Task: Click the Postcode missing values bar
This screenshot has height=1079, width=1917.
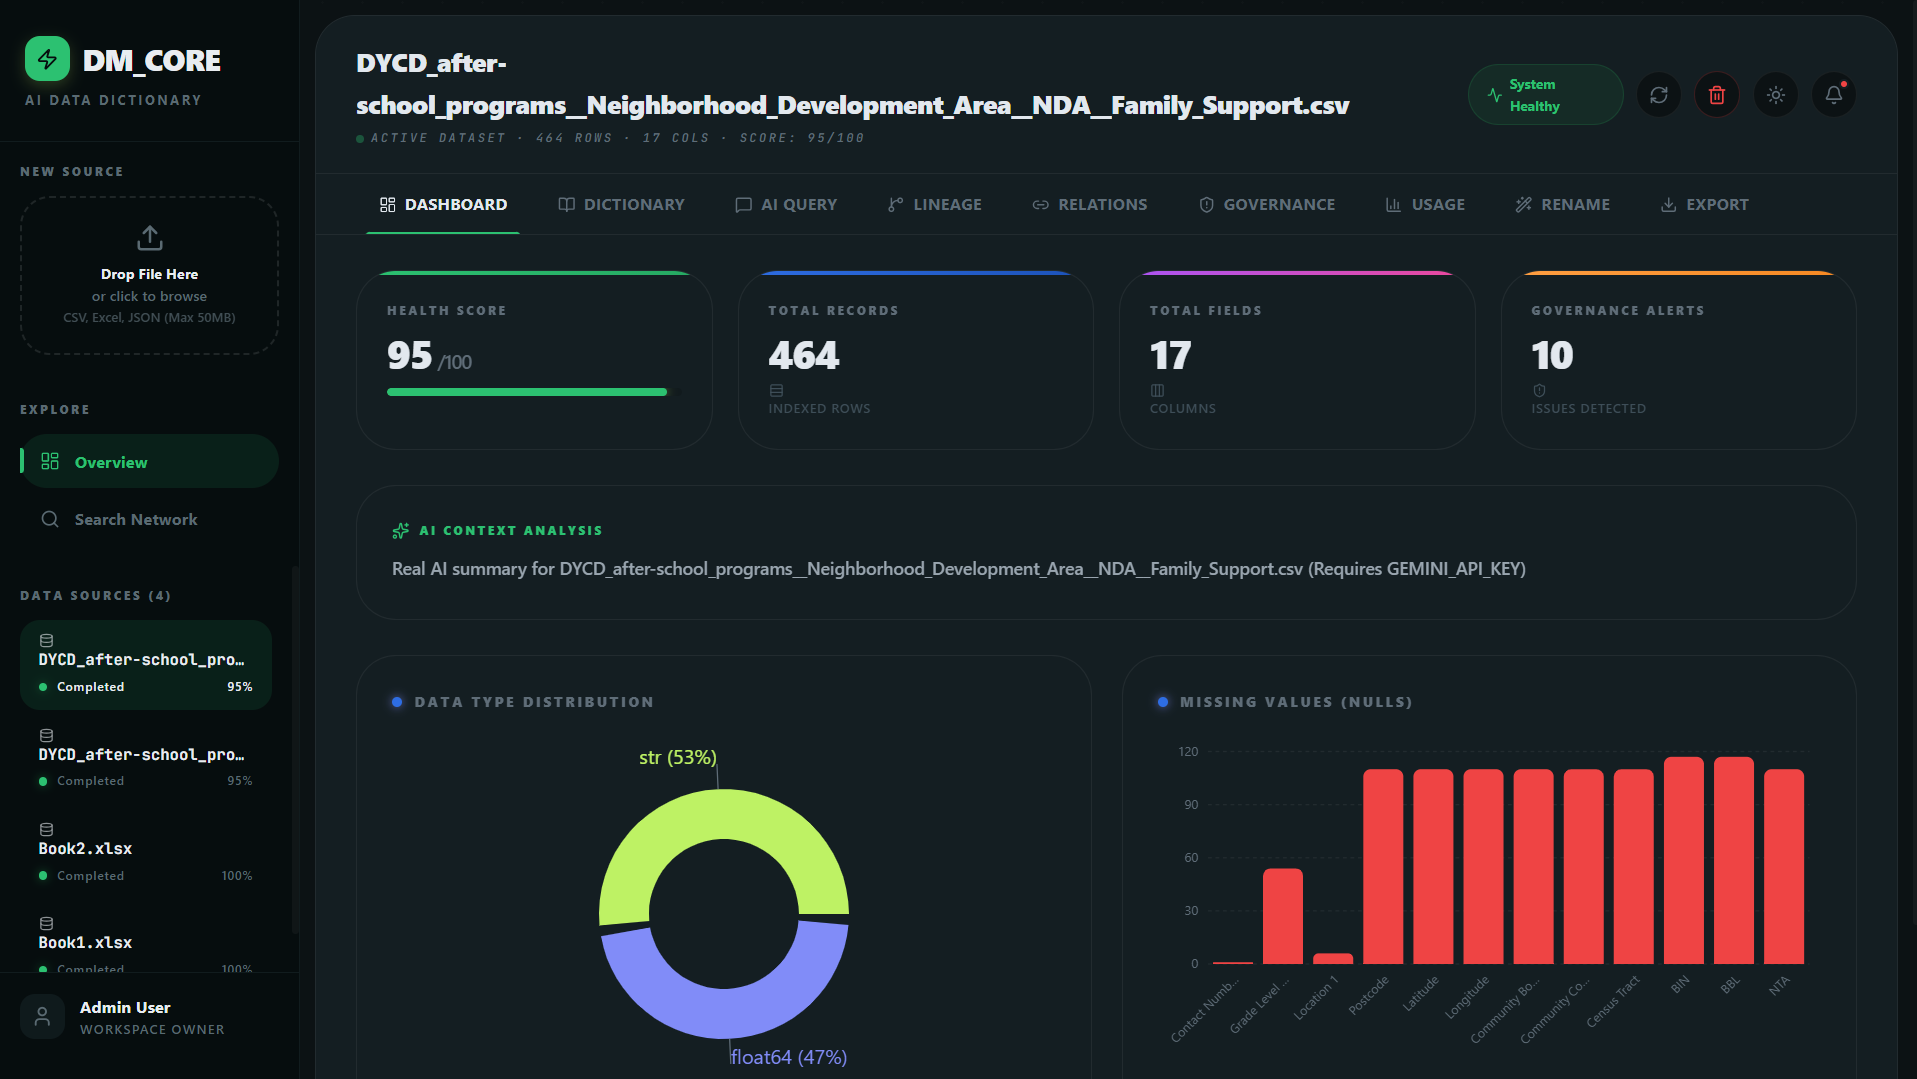Action: click(1383, 866)
